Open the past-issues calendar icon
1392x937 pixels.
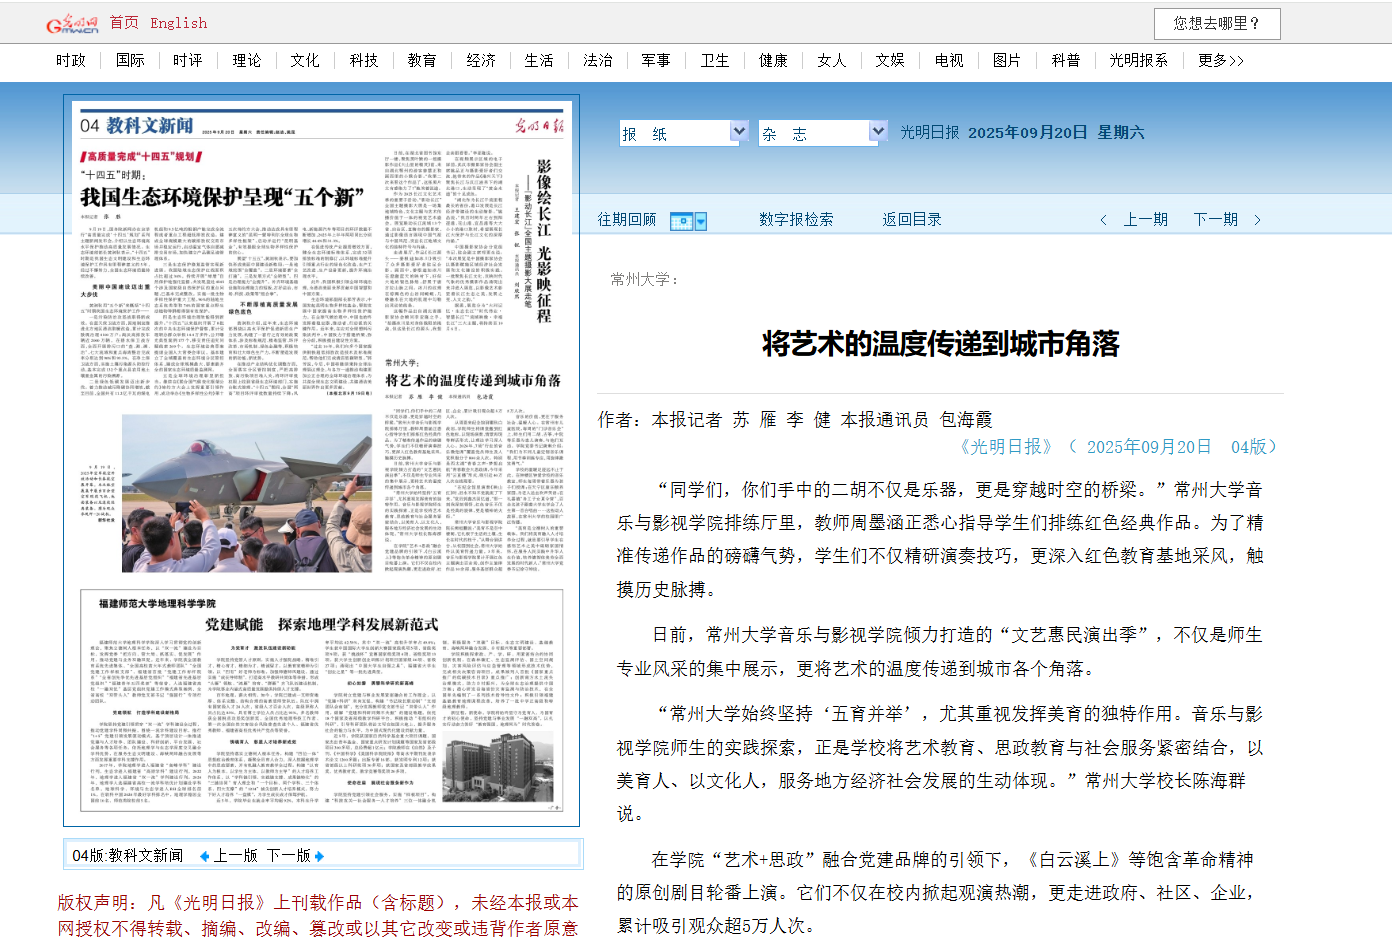tap(687, 221)
